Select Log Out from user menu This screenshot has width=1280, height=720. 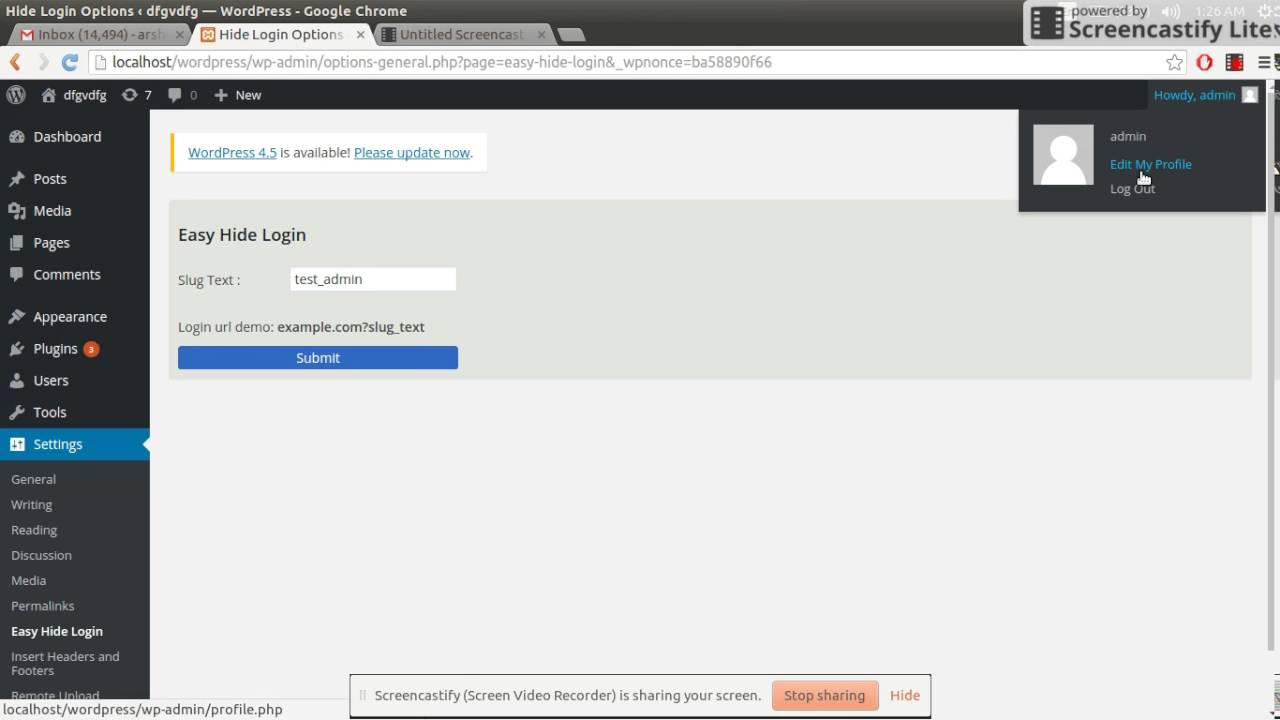(x=1132, y=189)
